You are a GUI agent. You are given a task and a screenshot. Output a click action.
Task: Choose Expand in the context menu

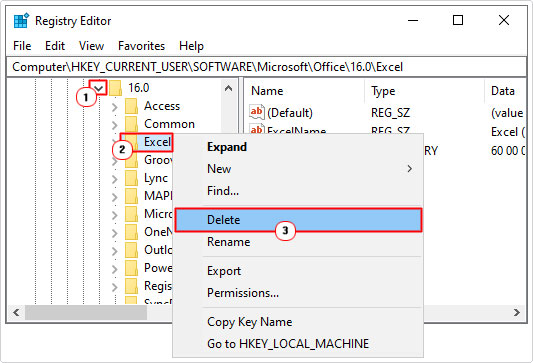(298, 147)
